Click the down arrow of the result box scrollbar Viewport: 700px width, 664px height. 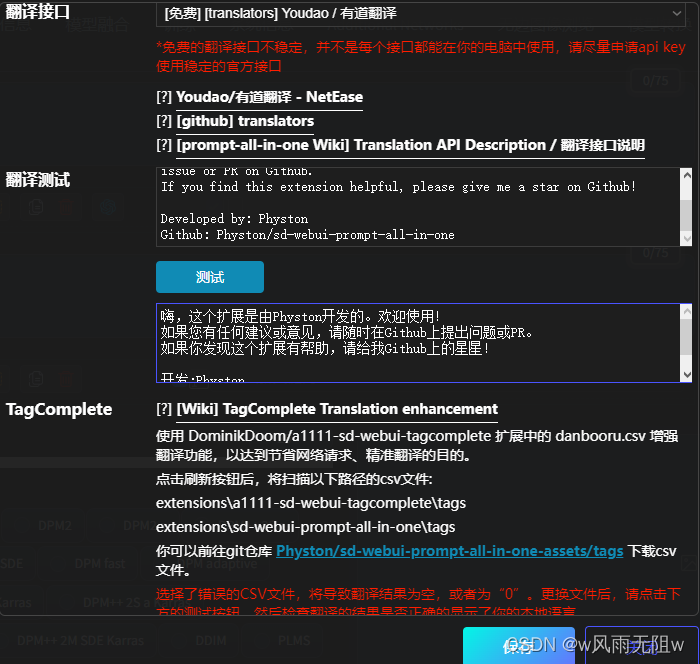687,375
